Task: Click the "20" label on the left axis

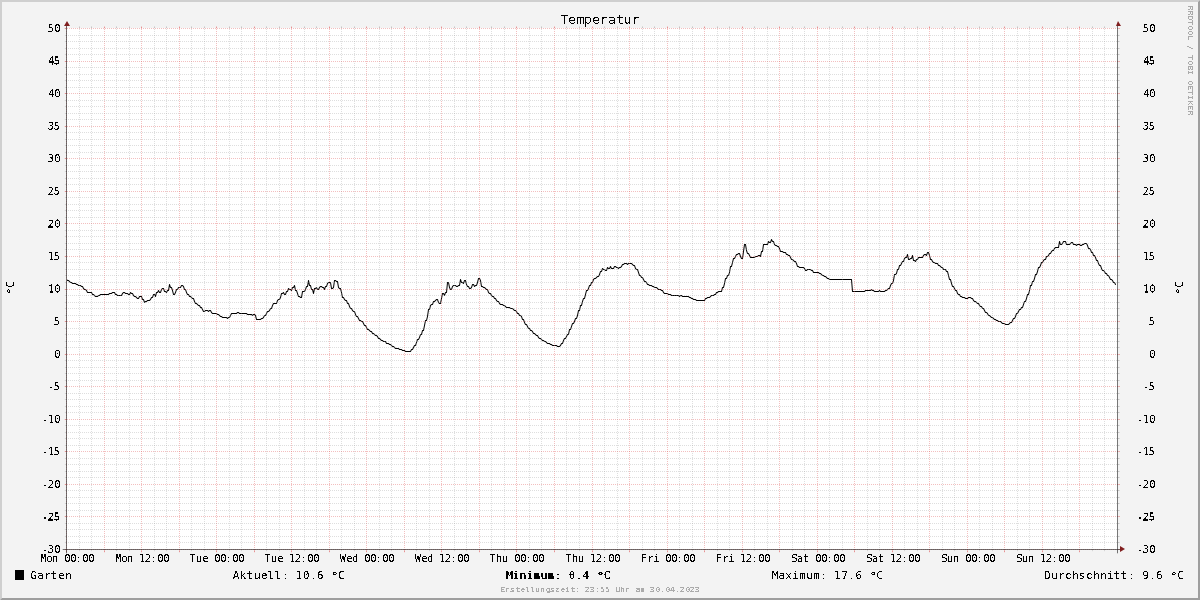Action: coord(54,223)
